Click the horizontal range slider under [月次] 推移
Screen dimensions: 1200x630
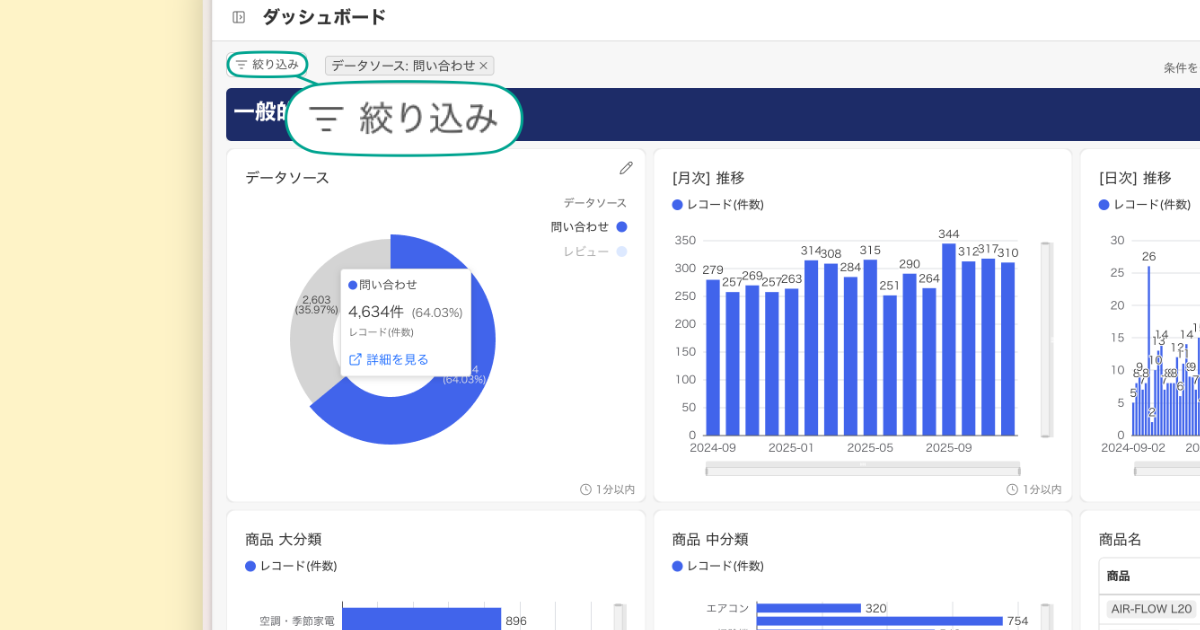pos(863,469)
